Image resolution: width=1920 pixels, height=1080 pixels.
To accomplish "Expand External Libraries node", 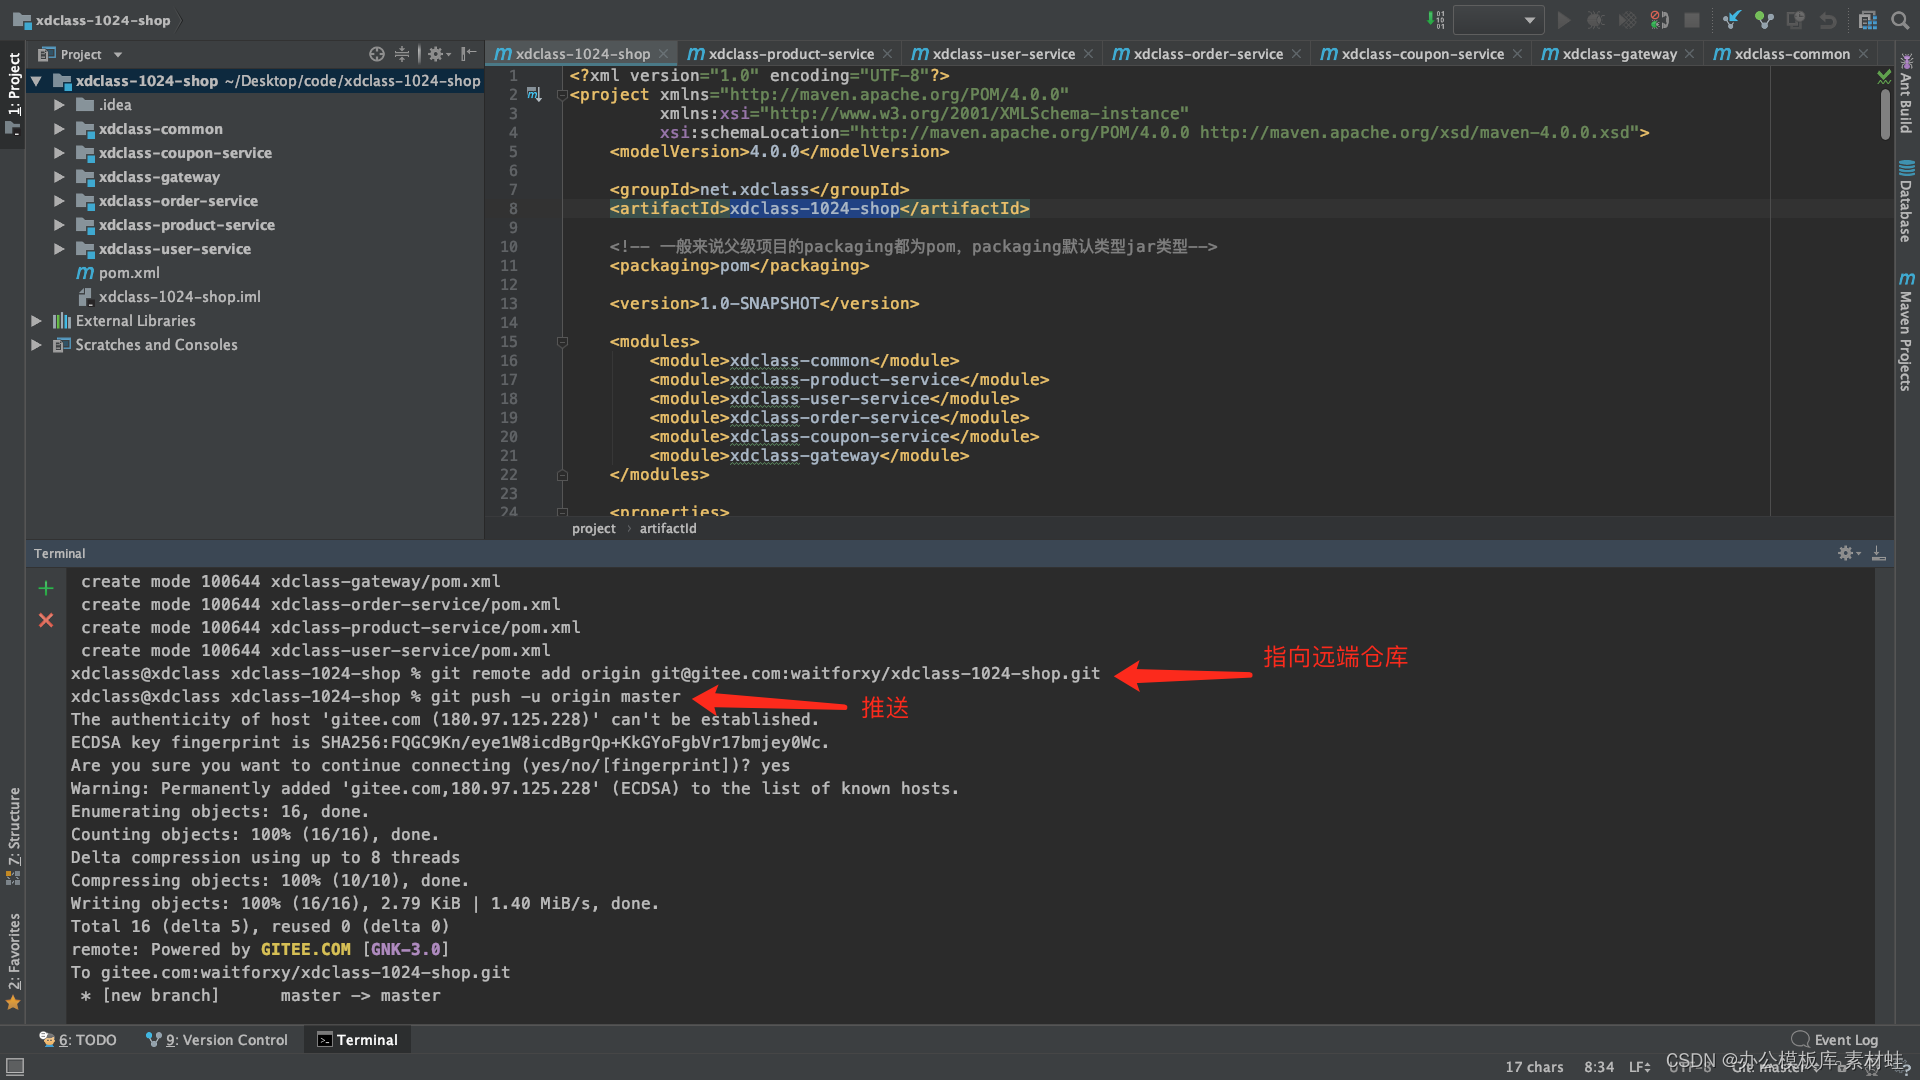I will [x=36, y=321].
